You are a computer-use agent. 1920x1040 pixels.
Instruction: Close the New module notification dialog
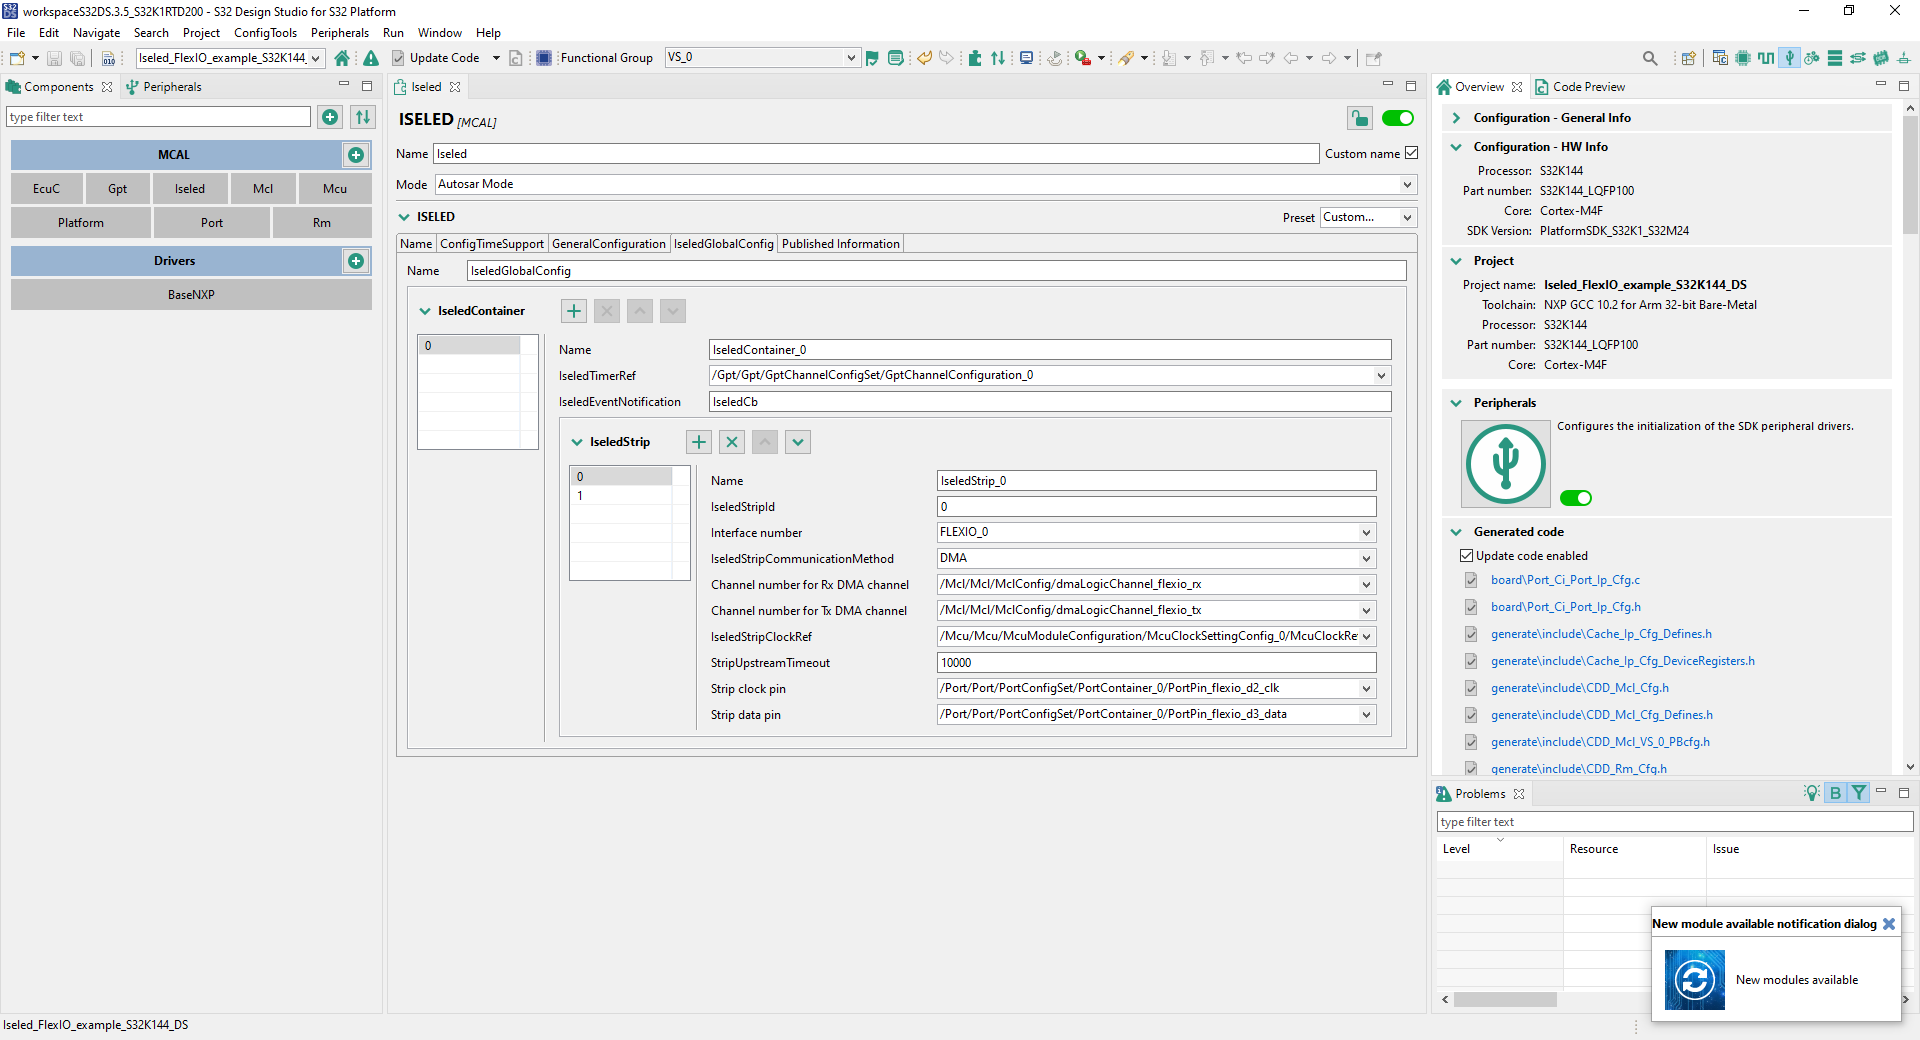tap(1889, 924)
